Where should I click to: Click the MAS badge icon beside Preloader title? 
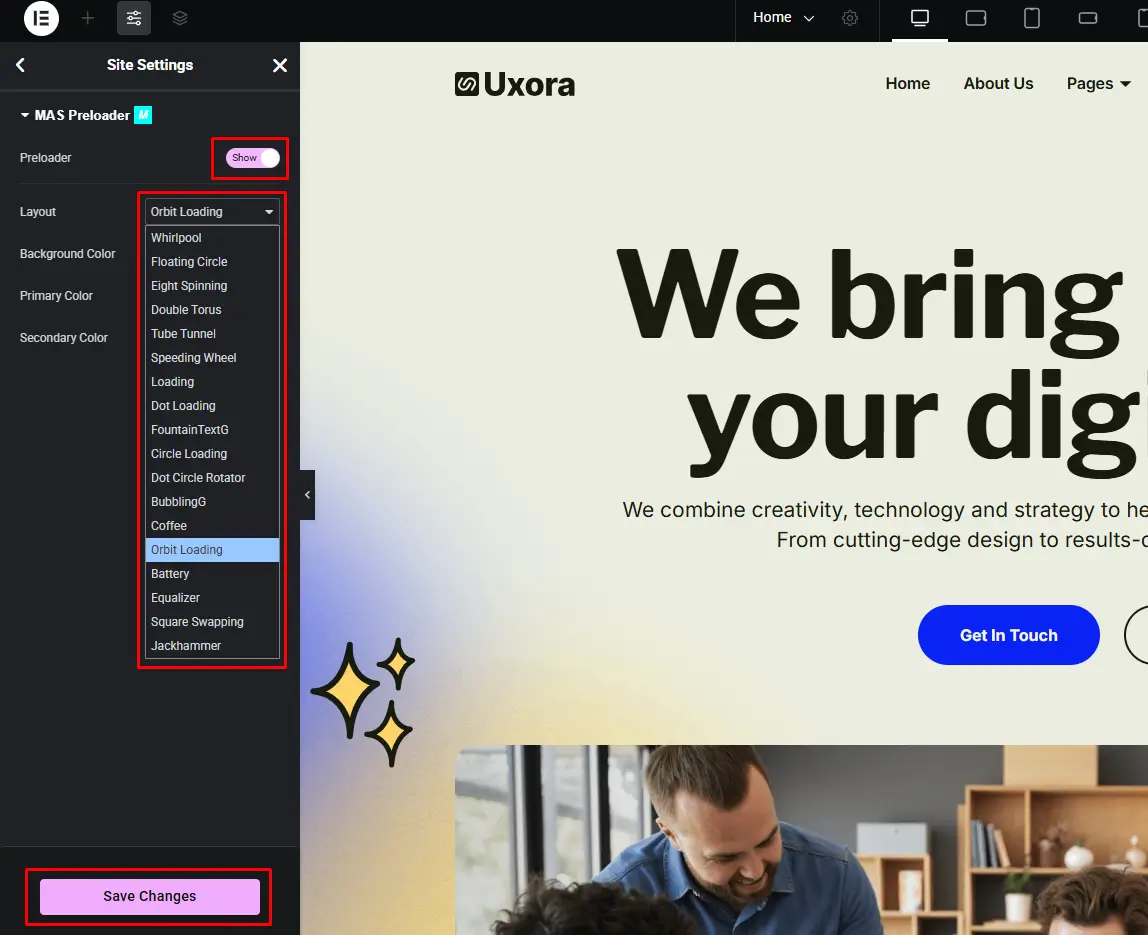(143, 115)
